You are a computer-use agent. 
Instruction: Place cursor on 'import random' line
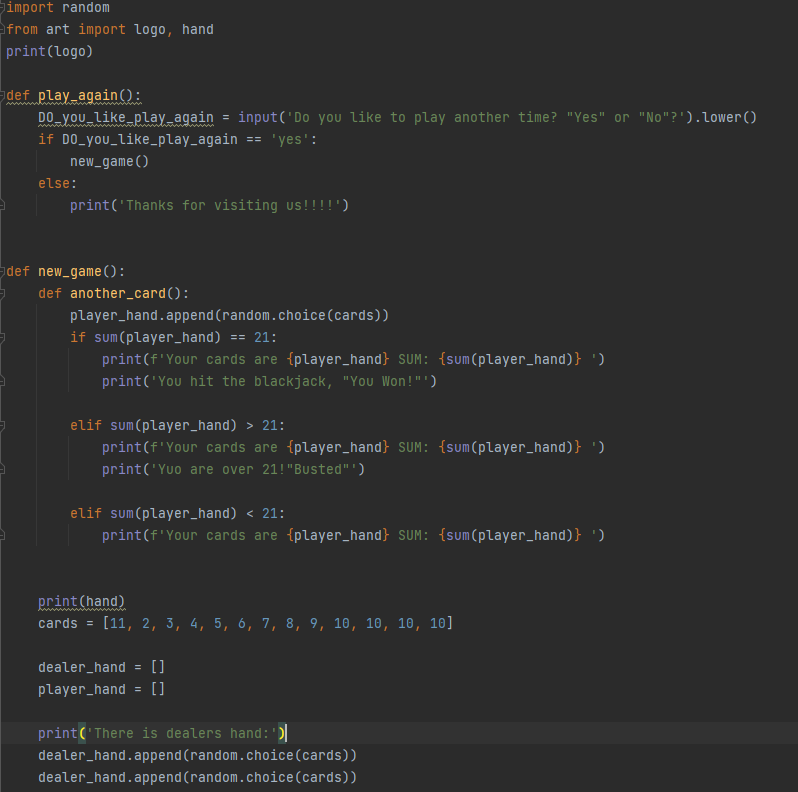click(x=58, y=8)
